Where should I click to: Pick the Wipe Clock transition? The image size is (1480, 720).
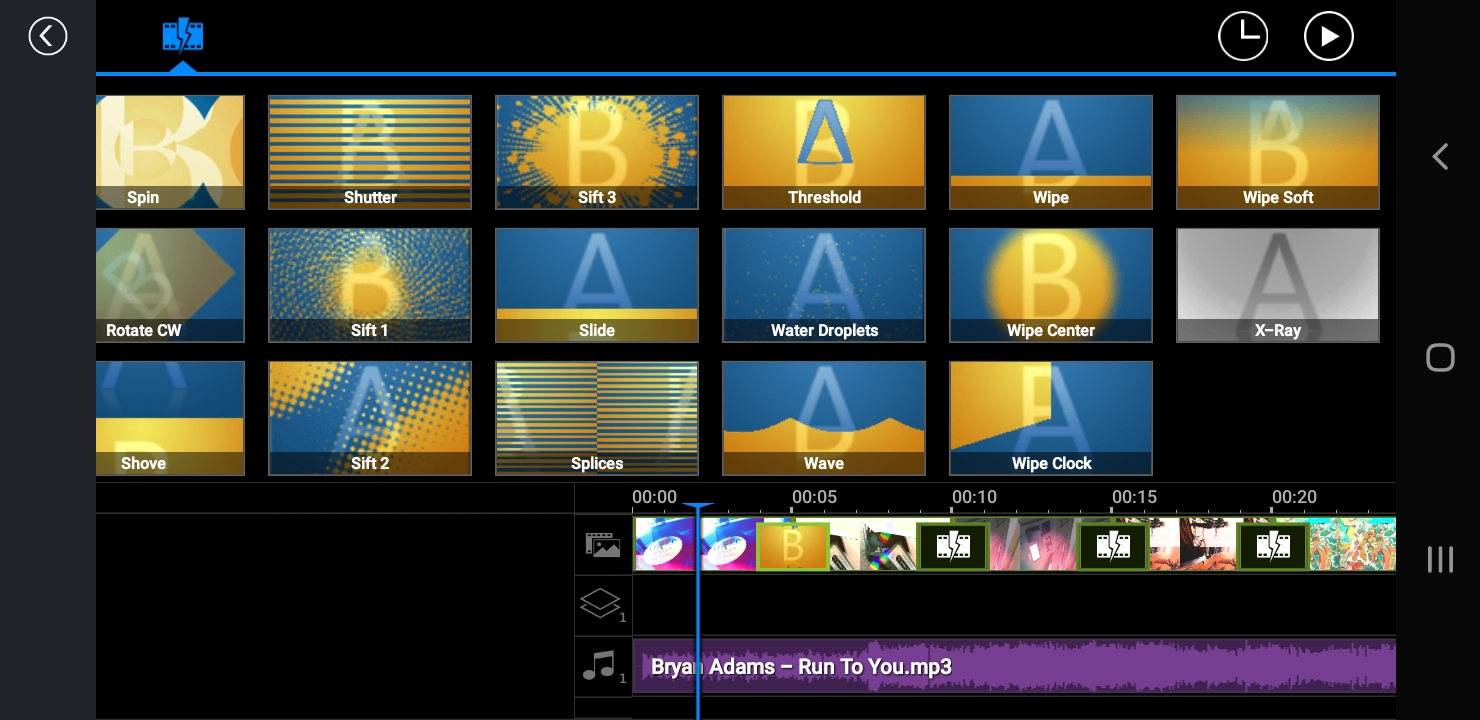(x=1050, y=418)
